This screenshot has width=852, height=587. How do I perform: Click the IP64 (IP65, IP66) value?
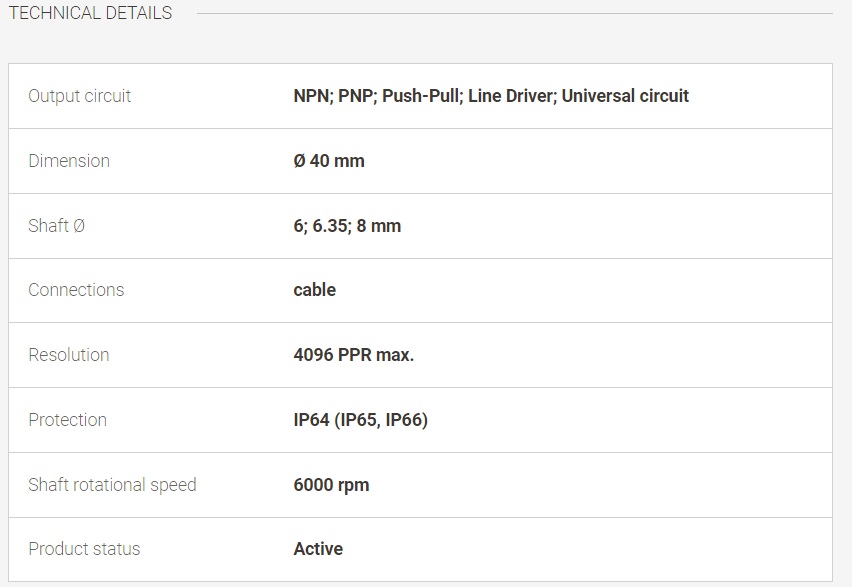pyautogui.click(x=361, y=420)
